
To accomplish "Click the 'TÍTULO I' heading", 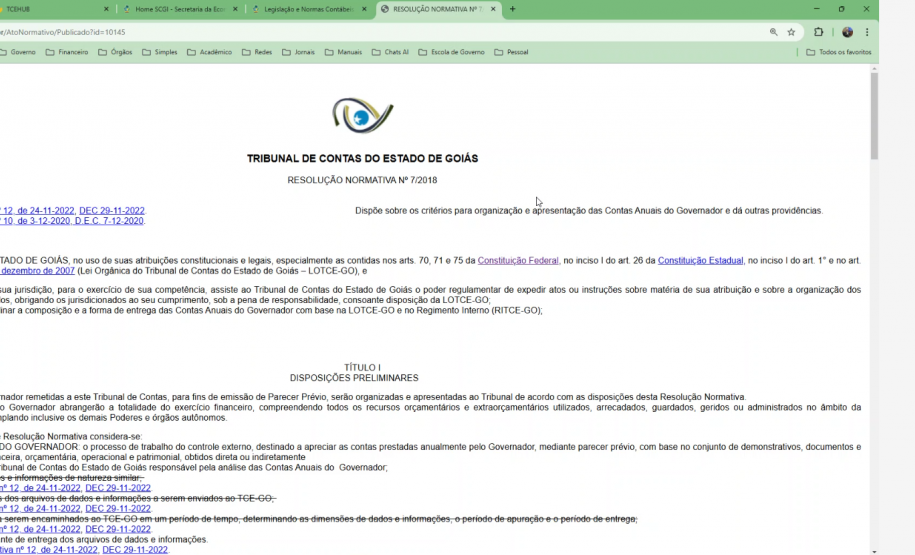I will (x=362, y=368).
